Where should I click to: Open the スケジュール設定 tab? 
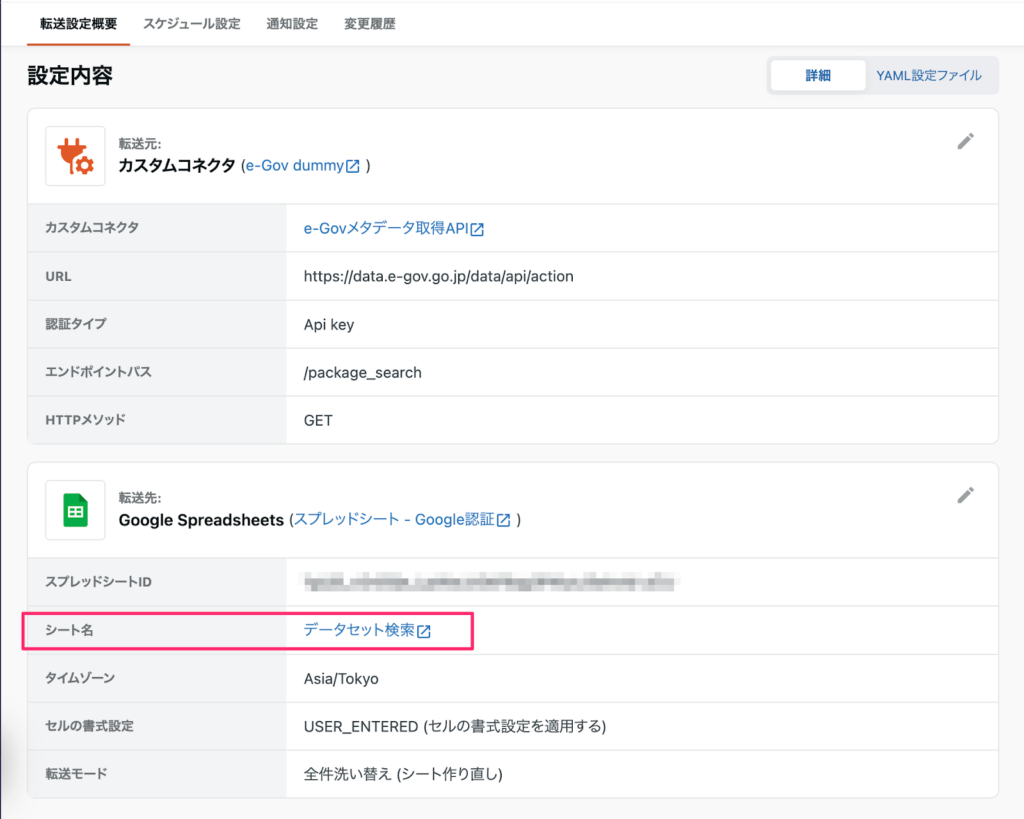pos(192,24)
